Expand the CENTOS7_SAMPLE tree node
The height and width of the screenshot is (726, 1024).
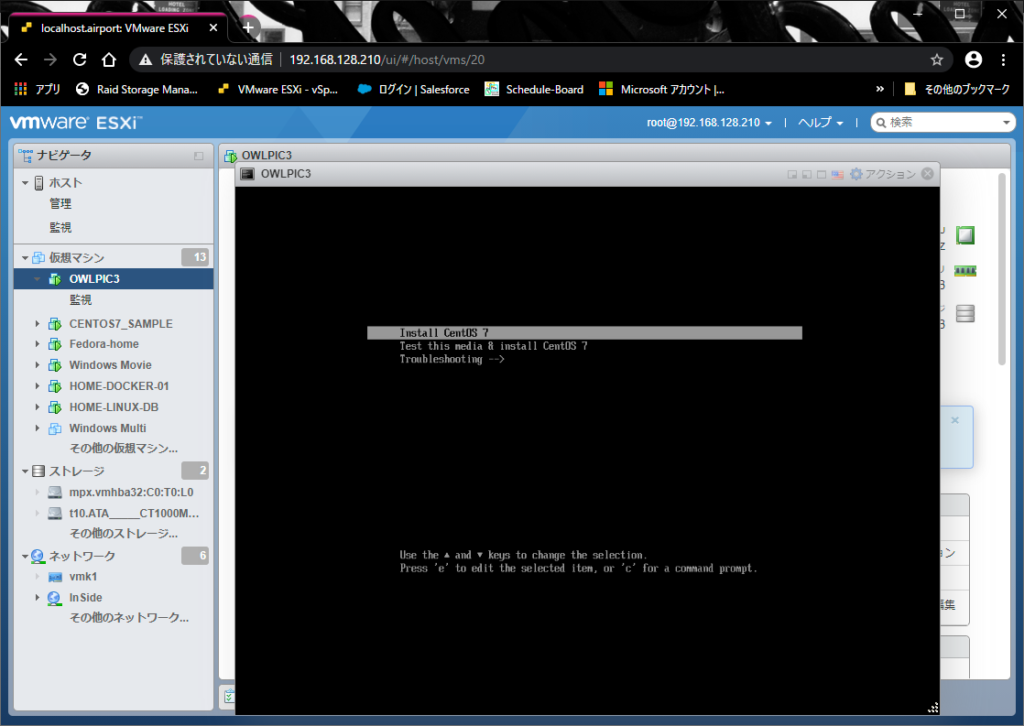point(37,324)
